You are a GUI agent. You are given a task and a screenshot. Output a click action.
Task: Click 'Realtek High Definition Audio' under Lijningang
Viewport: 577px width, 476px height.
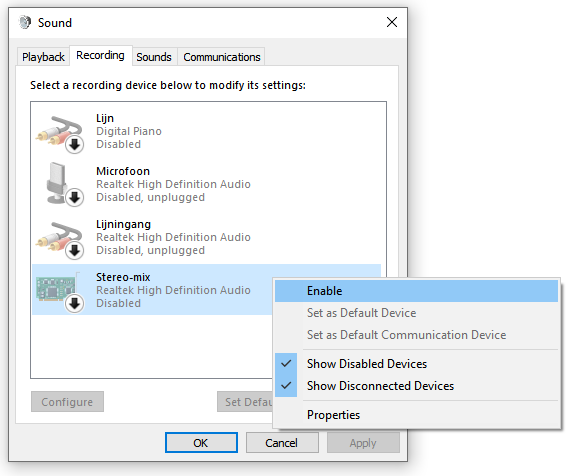[173, 237]
